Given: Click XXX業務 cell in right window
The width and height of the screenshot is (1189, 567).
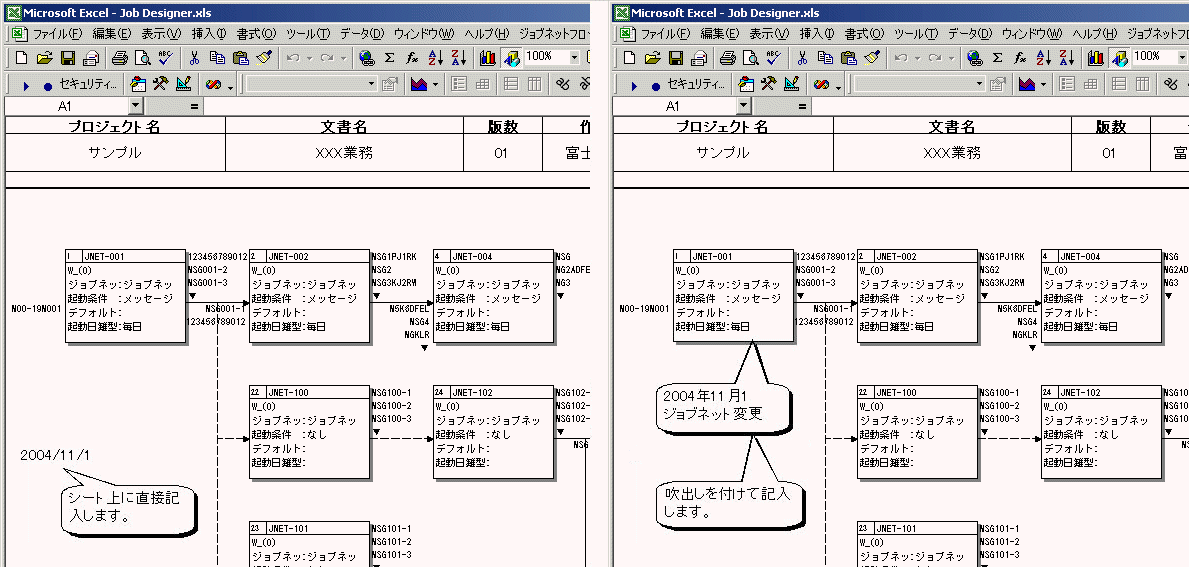Looking at the screenshot, I should 952,152.
